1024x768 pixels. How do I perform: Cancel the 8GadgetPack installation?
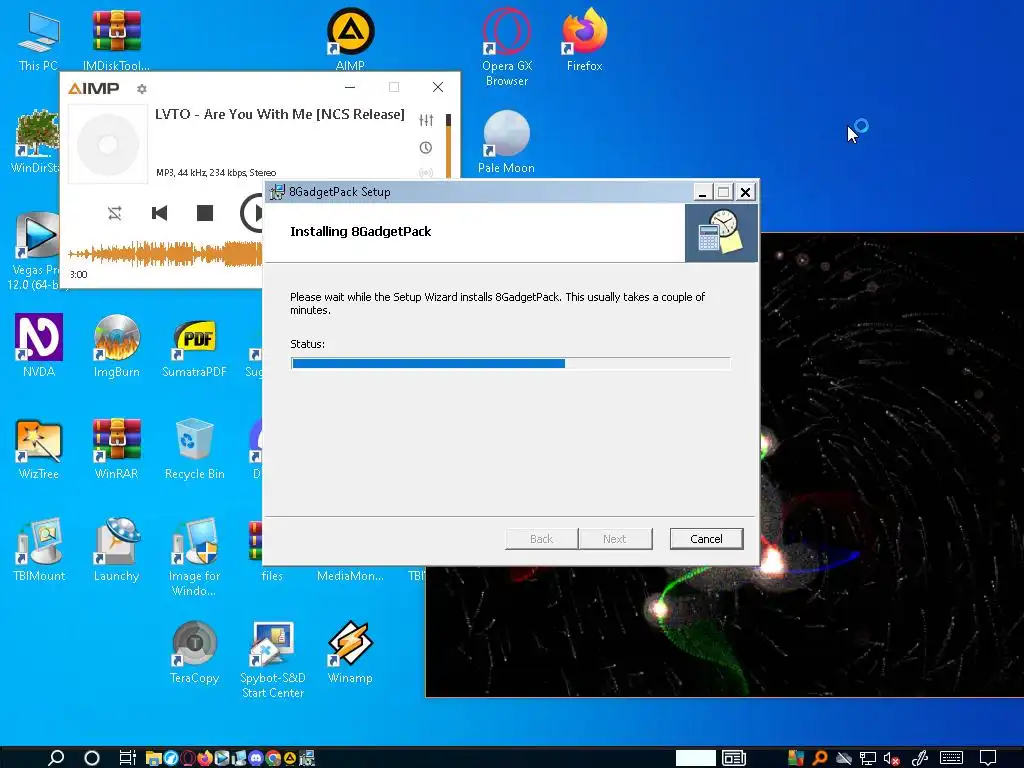(706, 539)
